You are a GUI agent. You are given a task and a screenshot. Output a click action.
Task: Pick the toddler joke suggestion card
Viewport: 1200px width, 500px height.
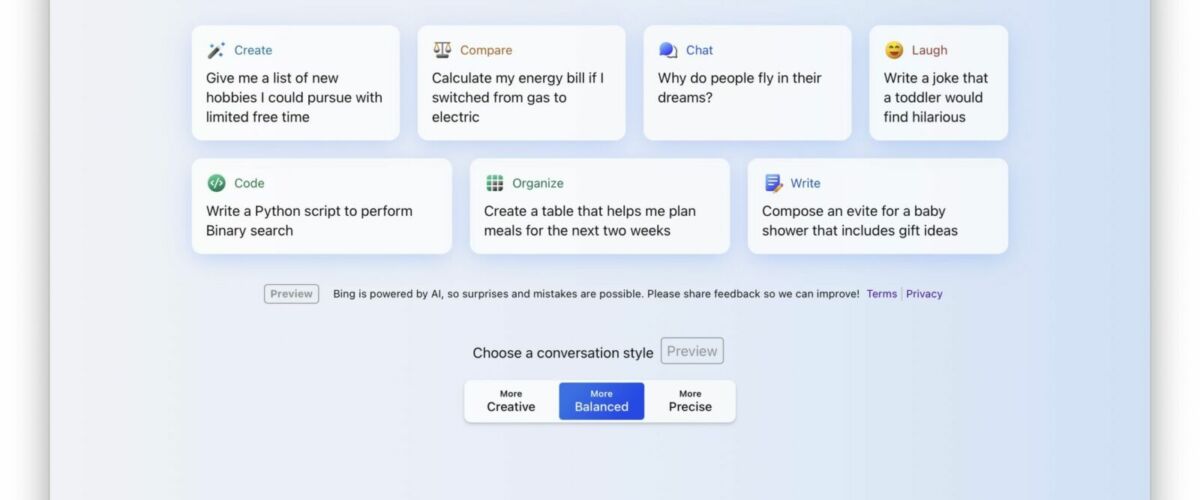click(x=938, y=83)
